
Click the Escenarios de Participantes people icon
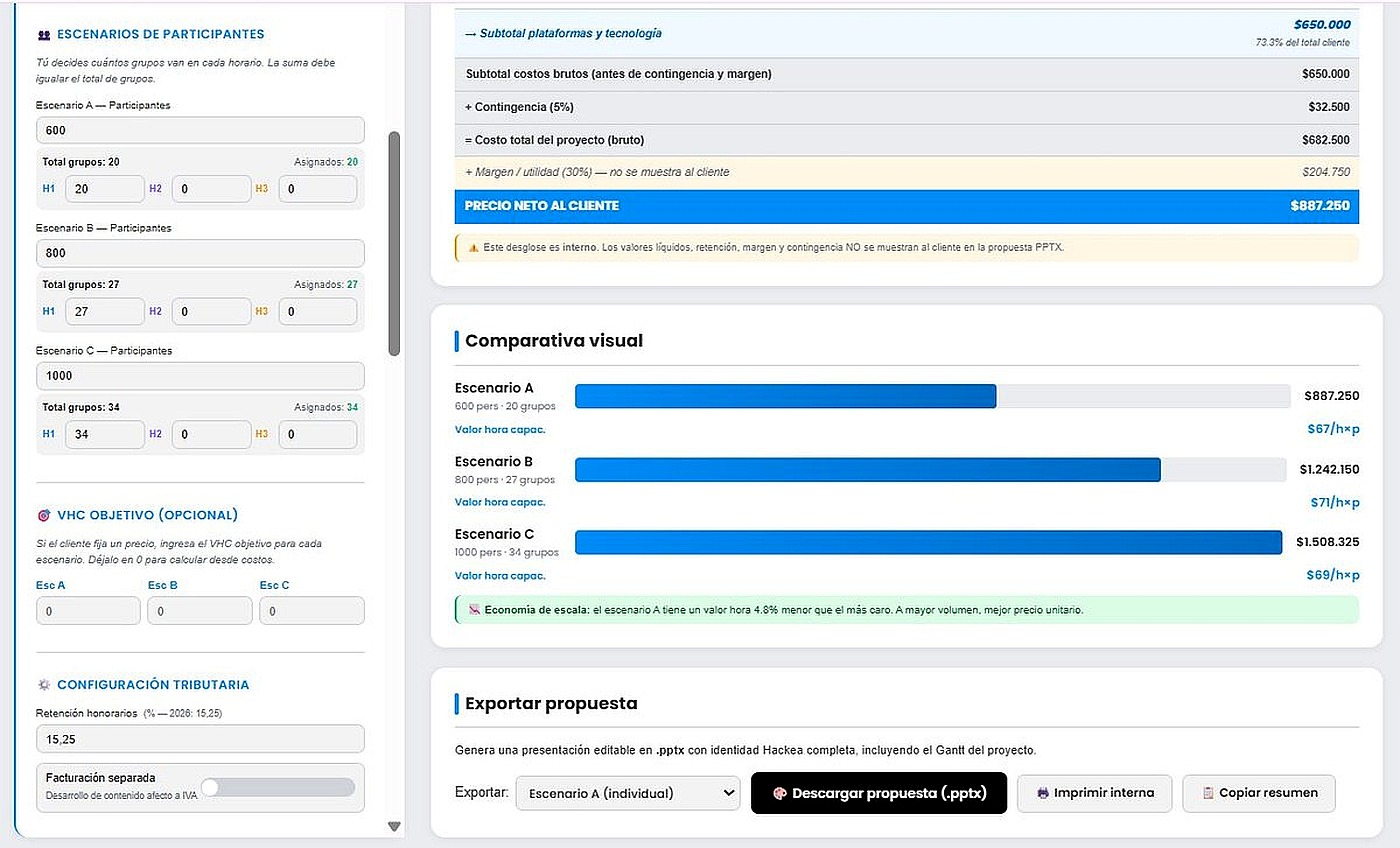coord(43,35)
